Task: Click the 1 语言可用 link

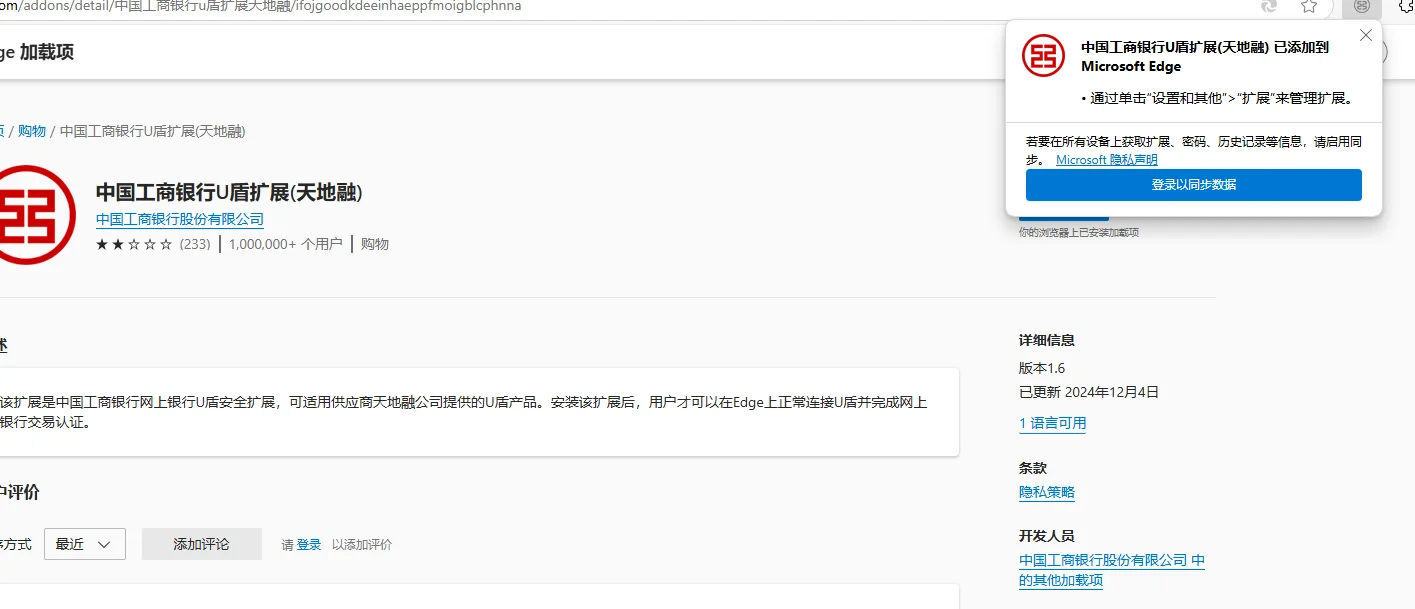Action: tap(1052, 424)
